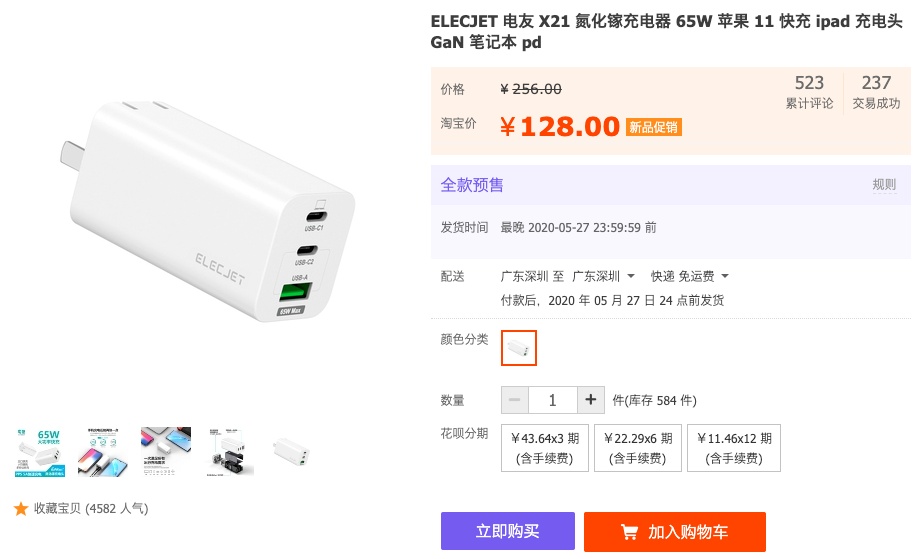Choose the ¥22.29x6 期 installment plan
The height and width of the screenshot is (559, 920).
pos(638,448)
